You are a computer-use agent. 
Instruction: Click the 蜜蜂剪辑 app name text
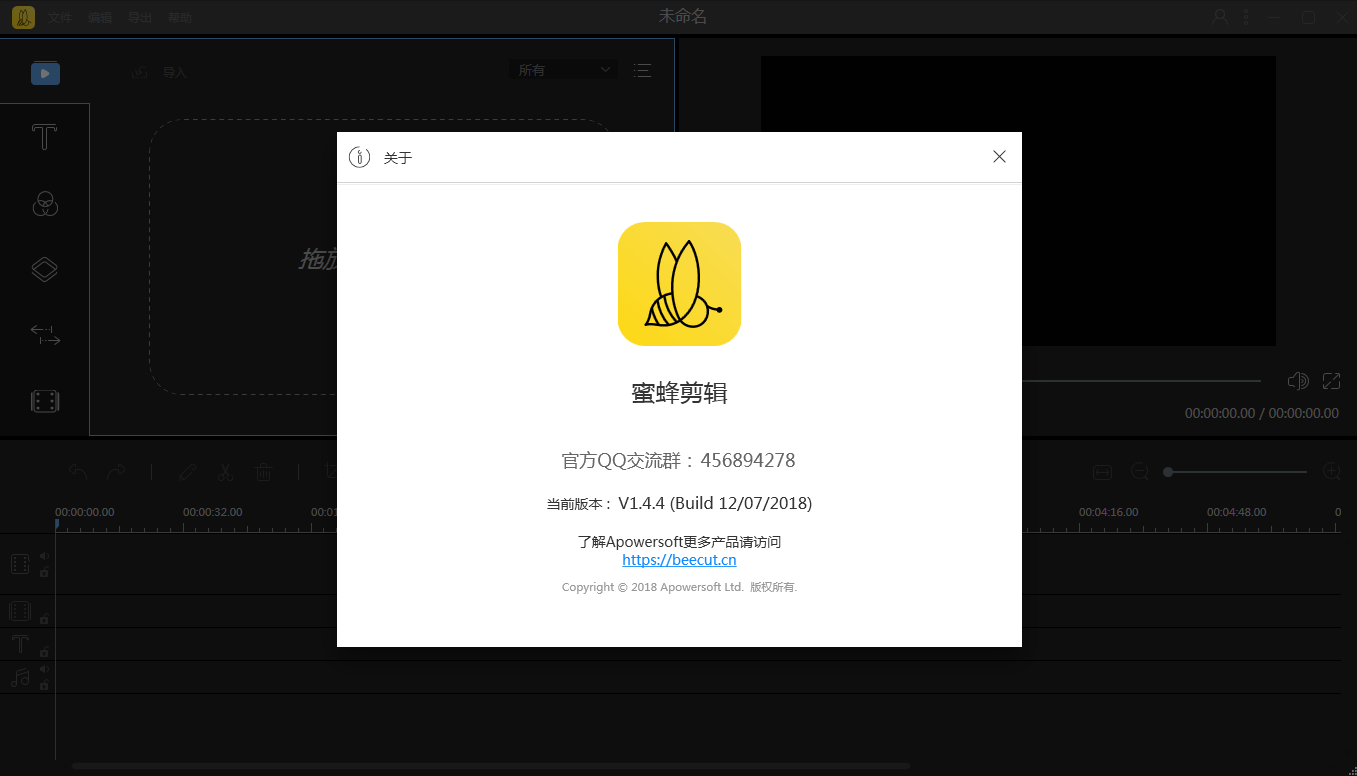point(679,393)
